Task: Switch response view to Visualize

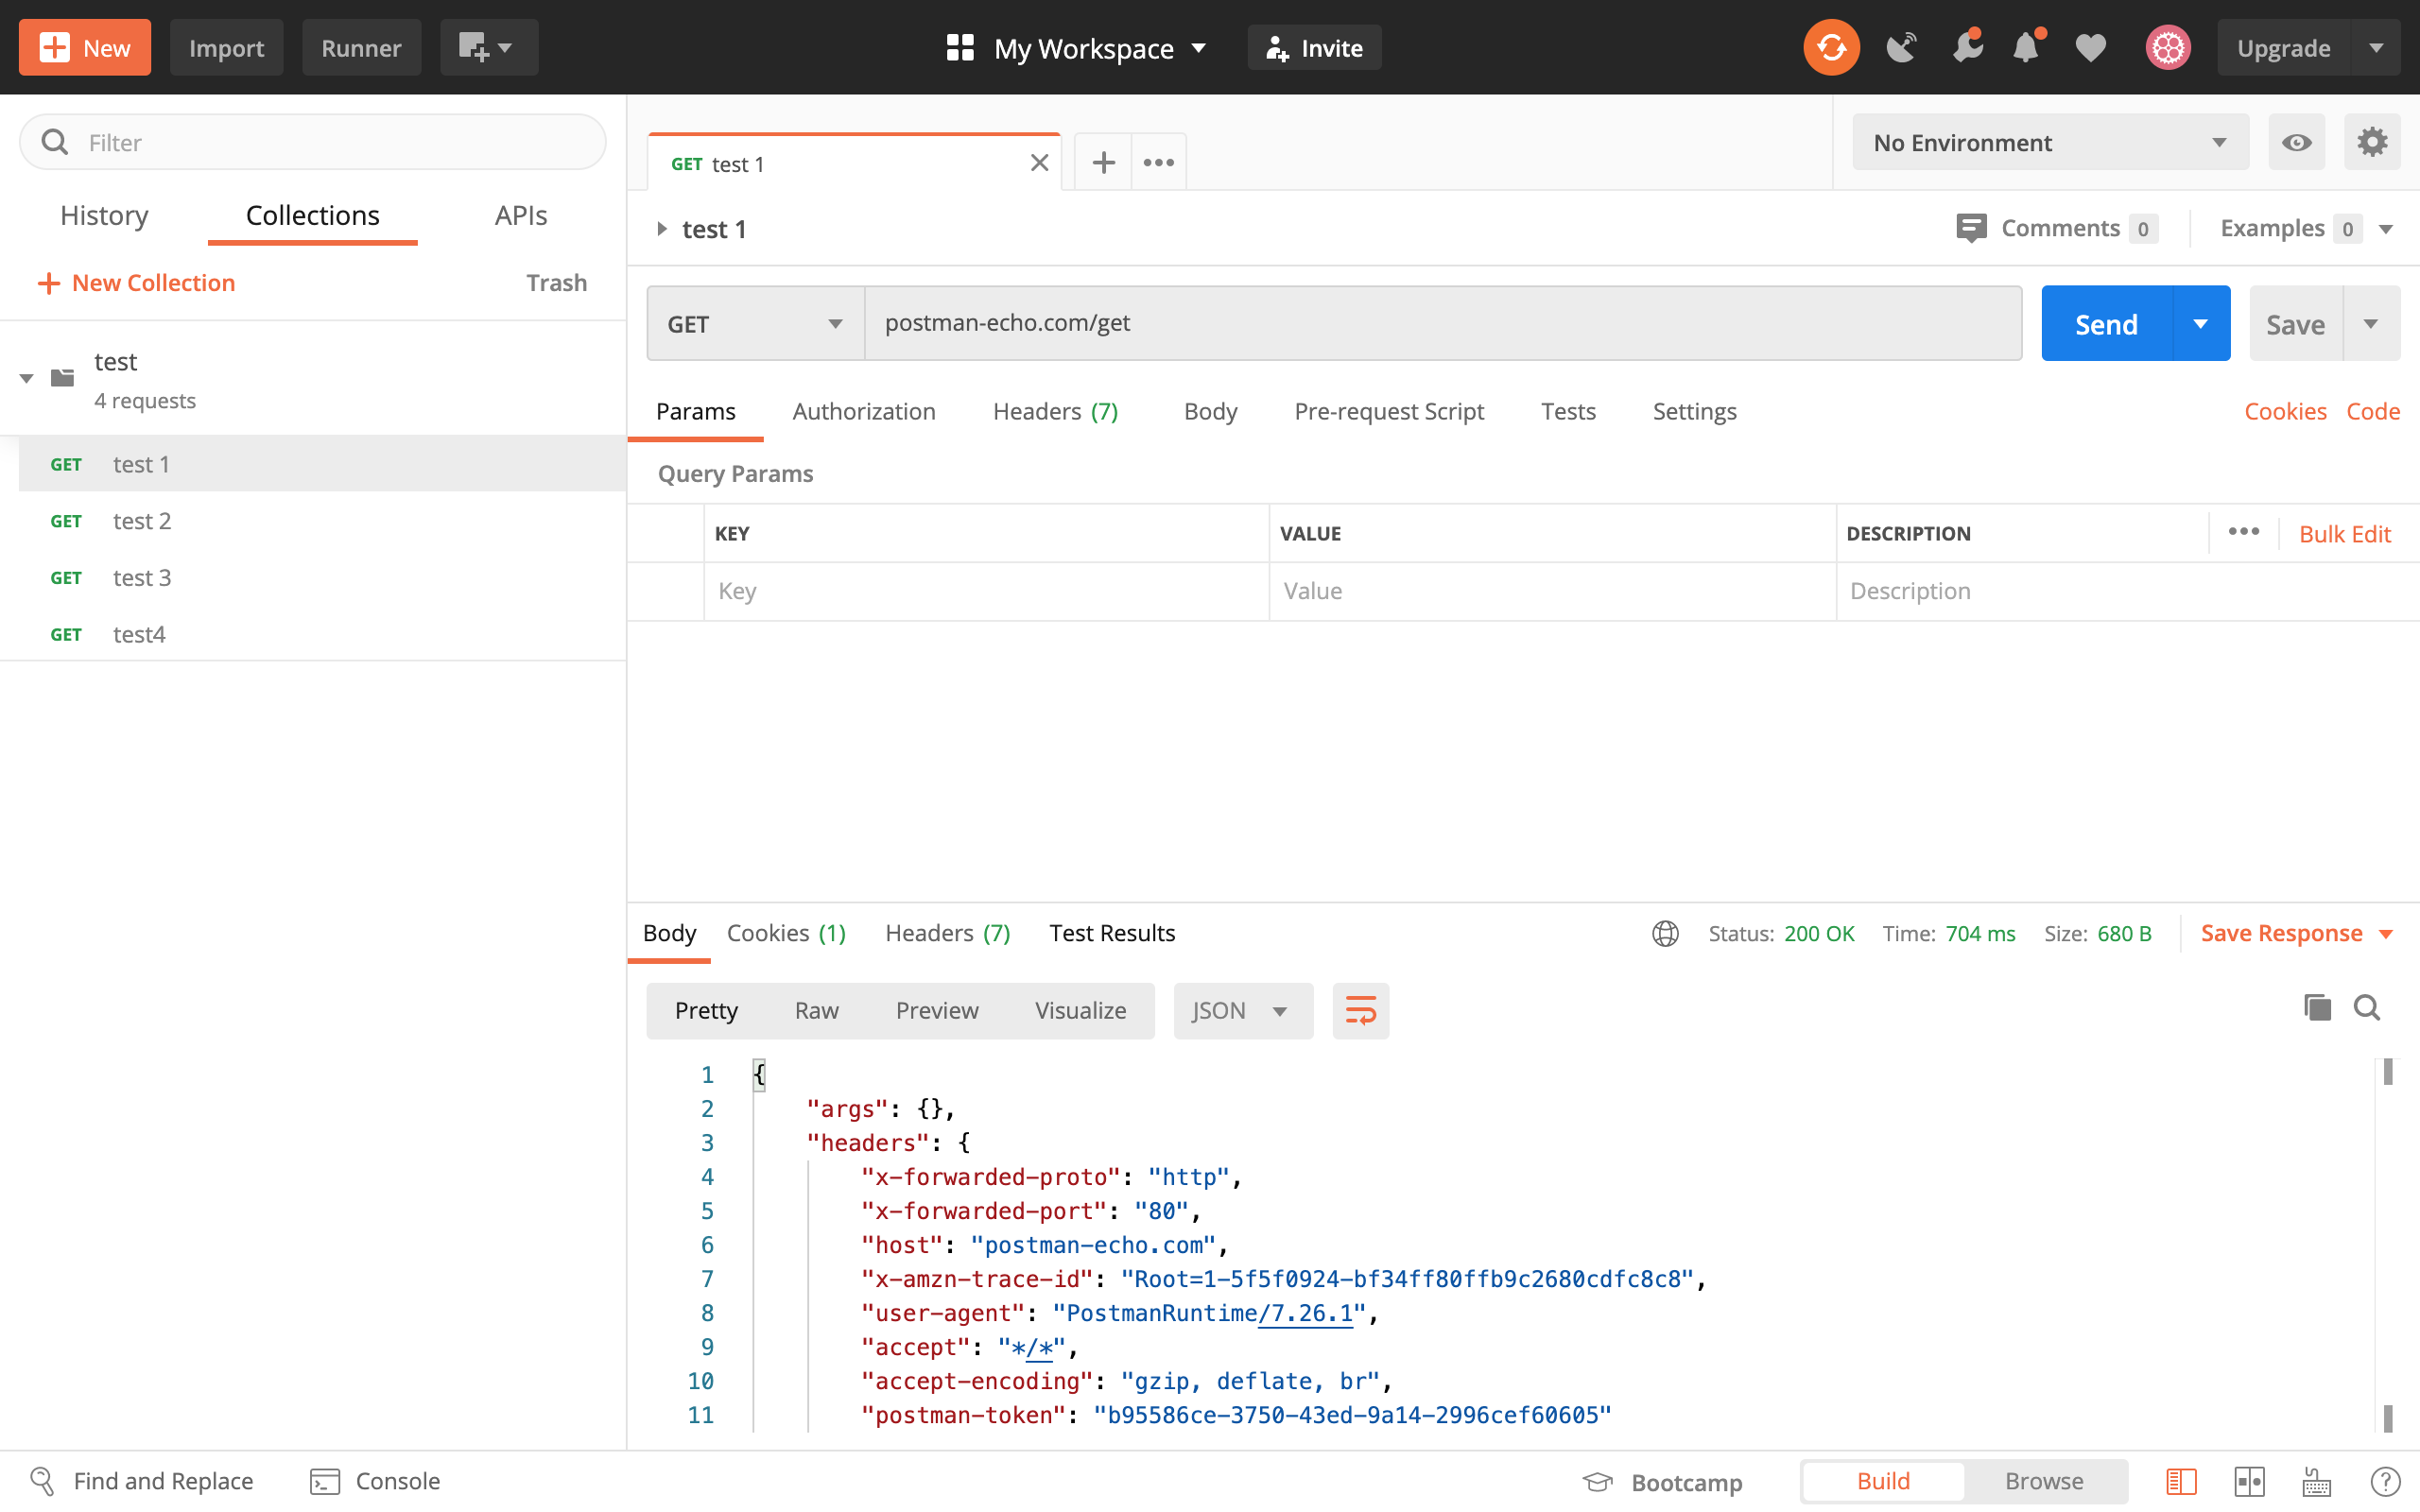Action: point(1080,1010)
